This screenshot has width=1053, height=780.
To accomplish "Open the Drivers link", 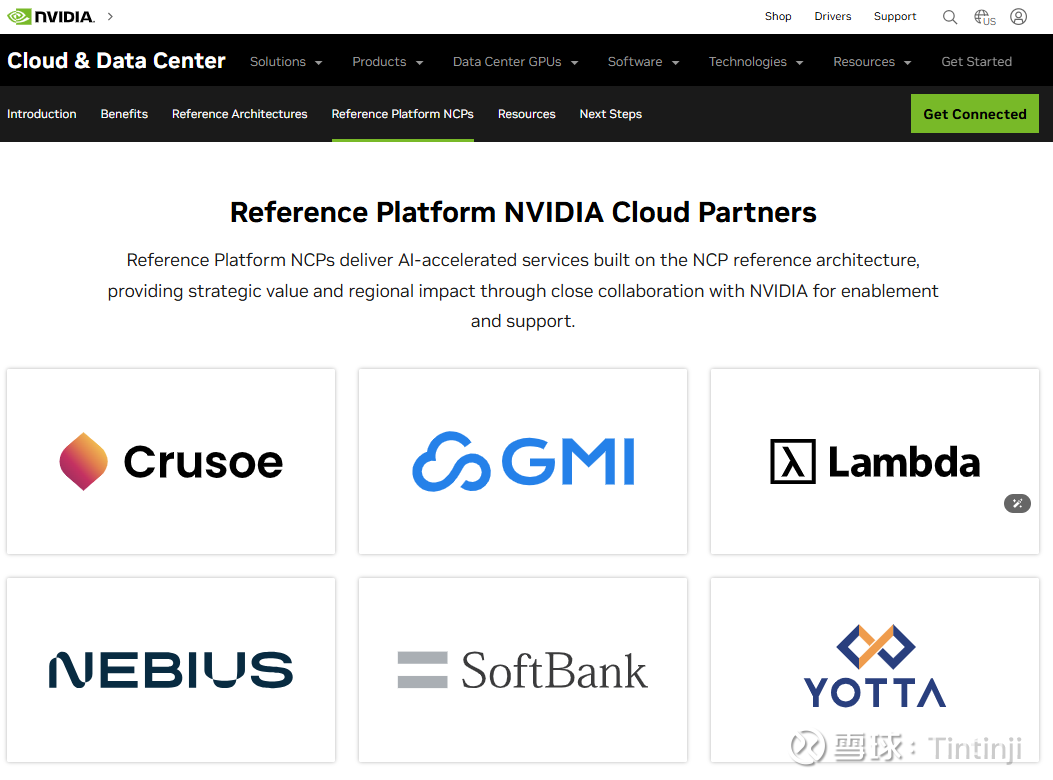I will coord(833,16).
